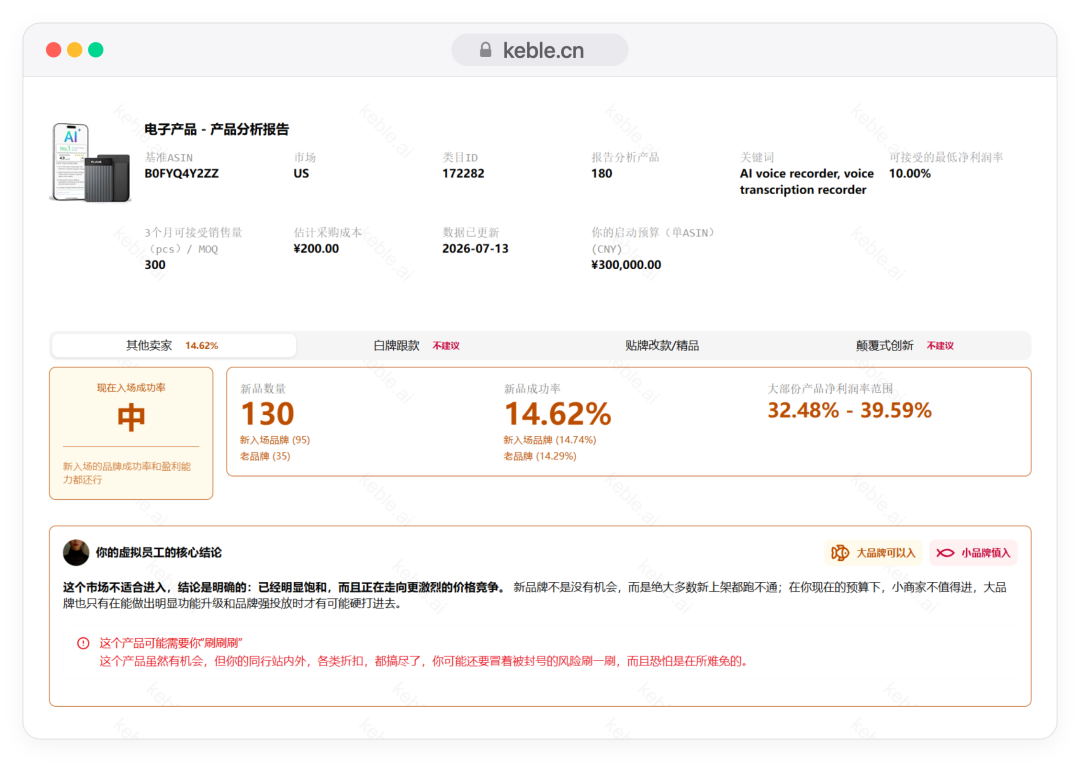Open the AI voice recorder product thumbnail
This screenshot has width=1080, height=762.
pos(90,163)
